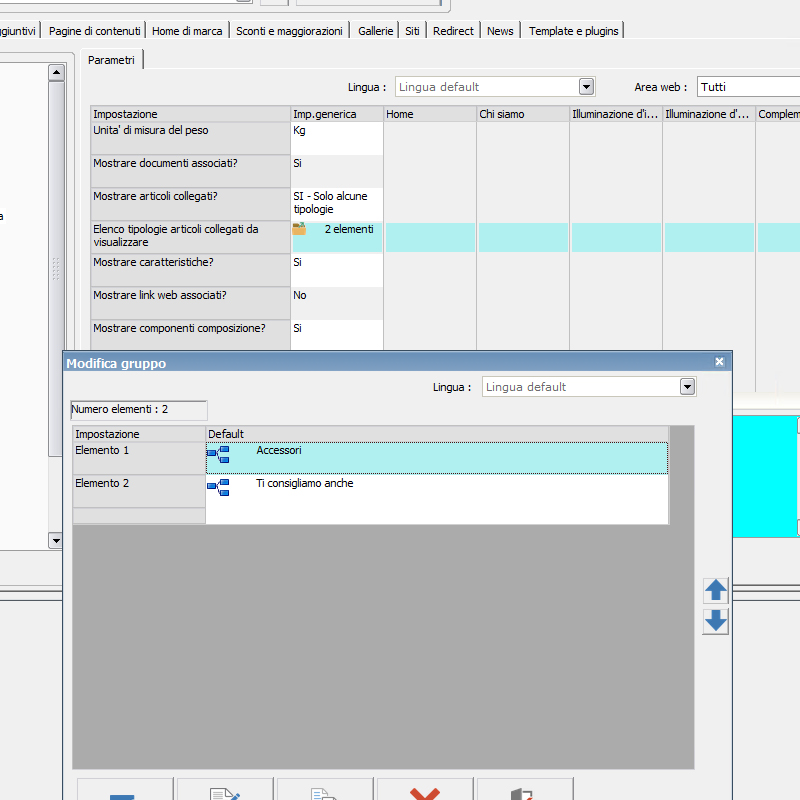The width and height of the screenshot is (800, 800).
Task: Close the Modifica gruppo dialog
Action: (719, 362)
